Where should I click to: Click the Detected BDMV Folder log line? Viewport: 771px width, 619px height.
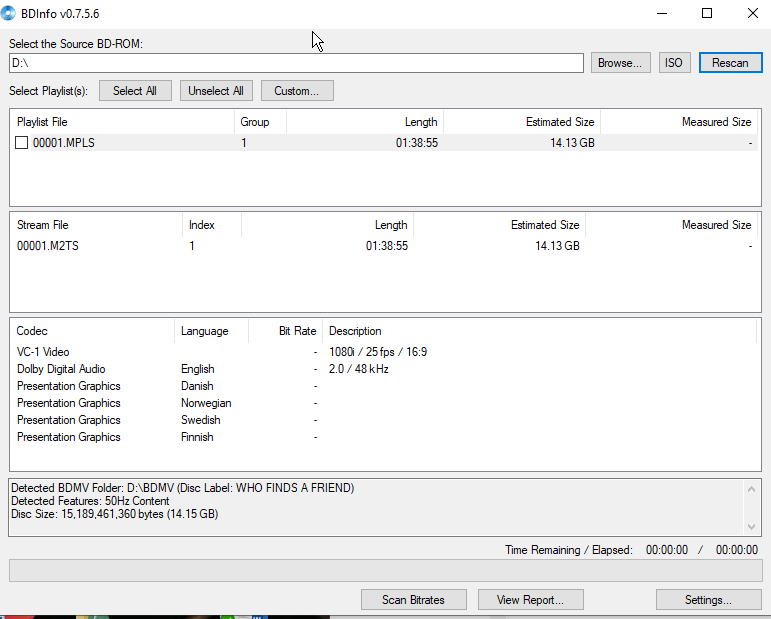coord(182,488)
